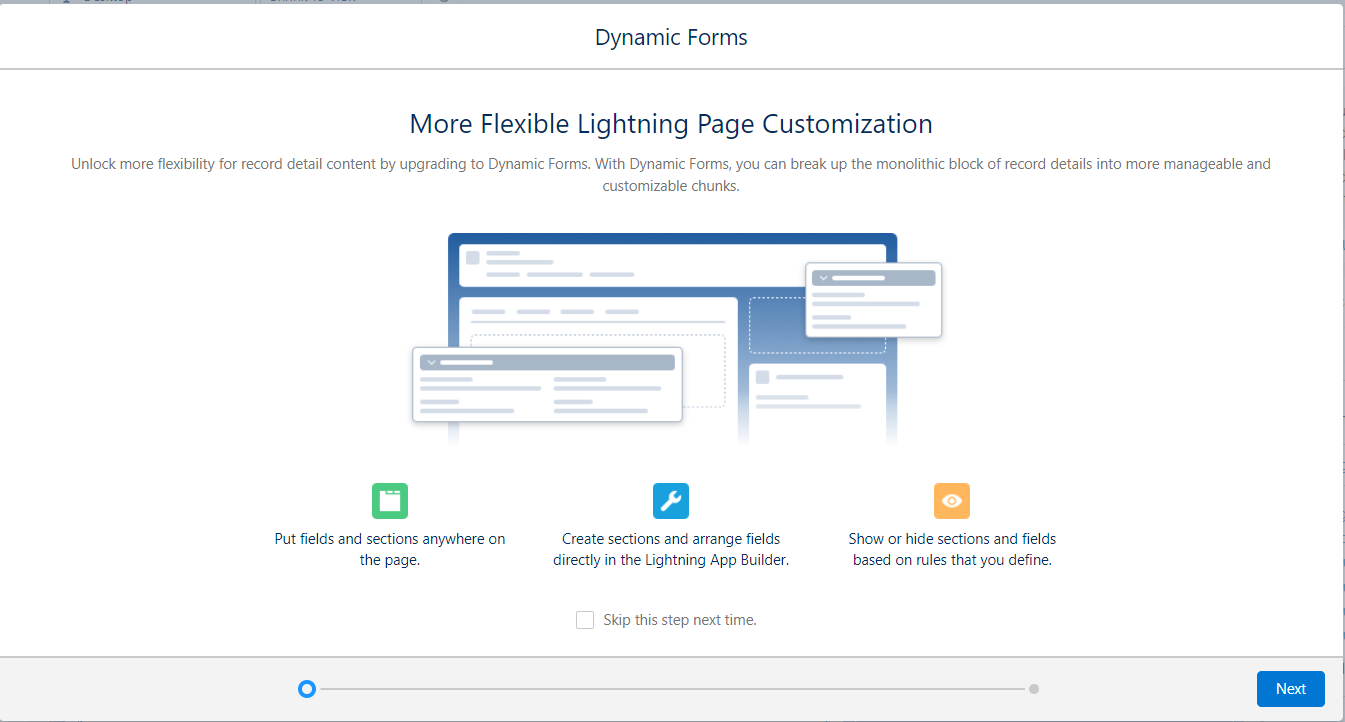Click the Next button
1345x722 pixels.
point(1290,689)
